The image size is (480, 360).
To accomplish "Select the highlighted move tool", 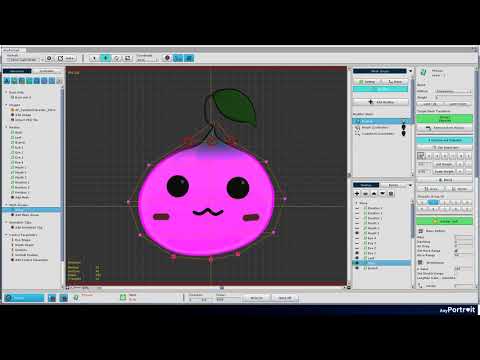I will 105,58.
